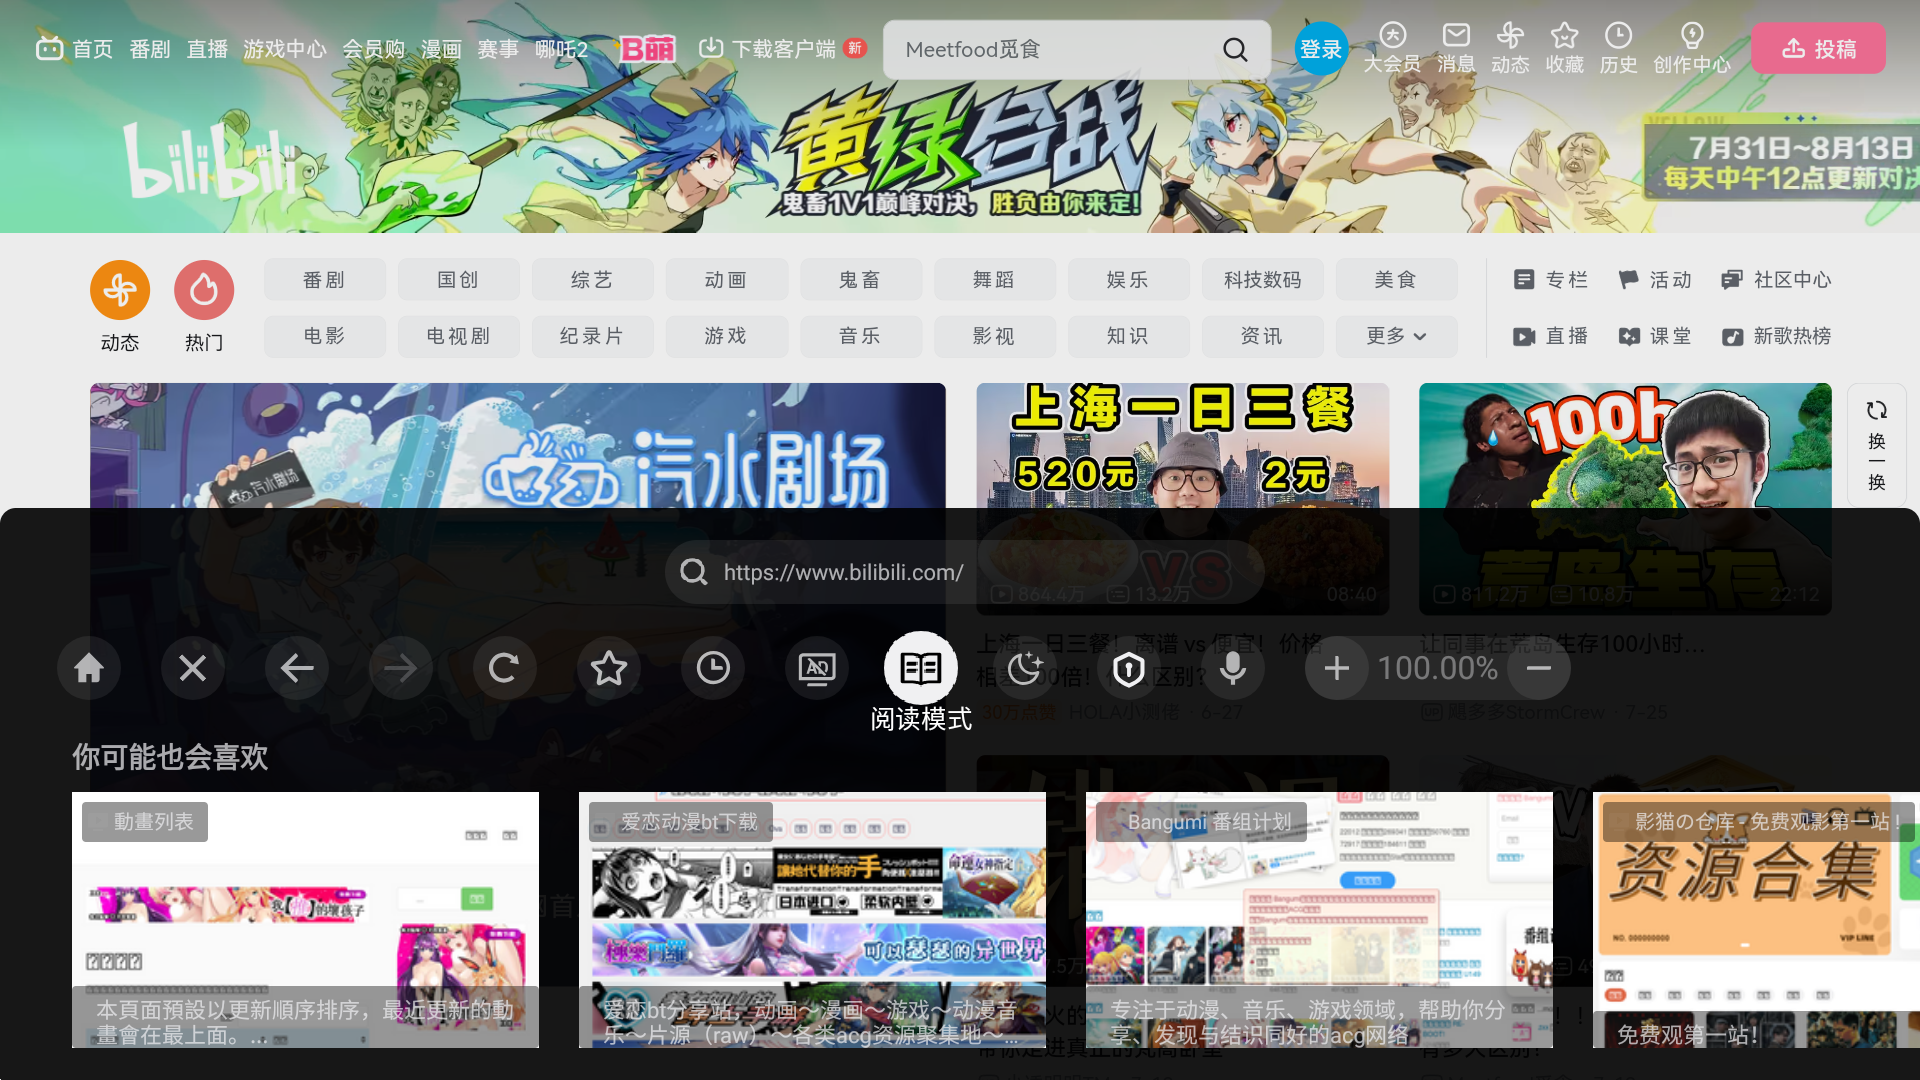Enable reading mode (阅读模式)
The image size is (1920, 1080).
(x=921, y=668)
